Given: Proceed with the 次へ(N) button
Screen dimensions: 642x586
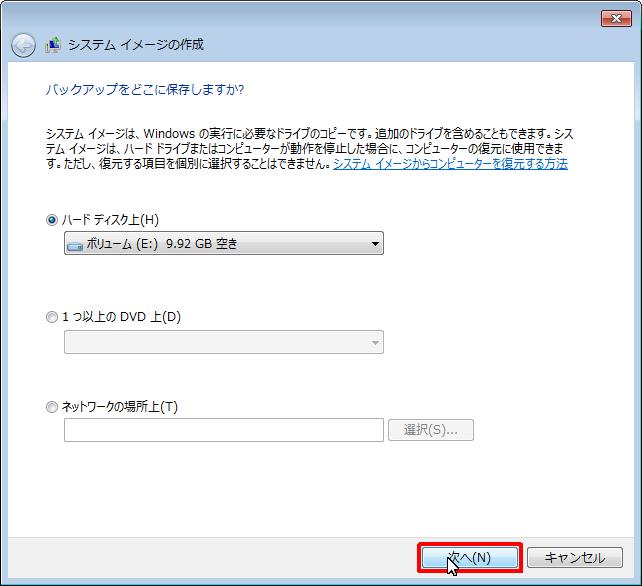Looking at the screenshot, I should point(470,558).
